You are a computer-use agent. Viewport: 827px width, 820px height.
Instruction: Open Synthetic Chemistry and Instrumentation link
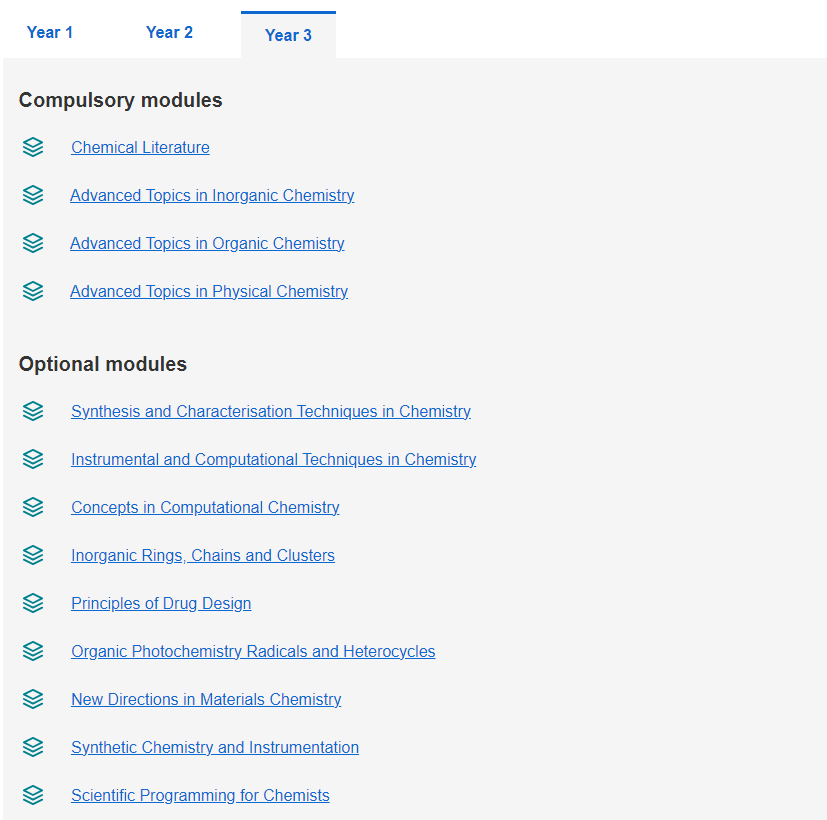point(215,748)
